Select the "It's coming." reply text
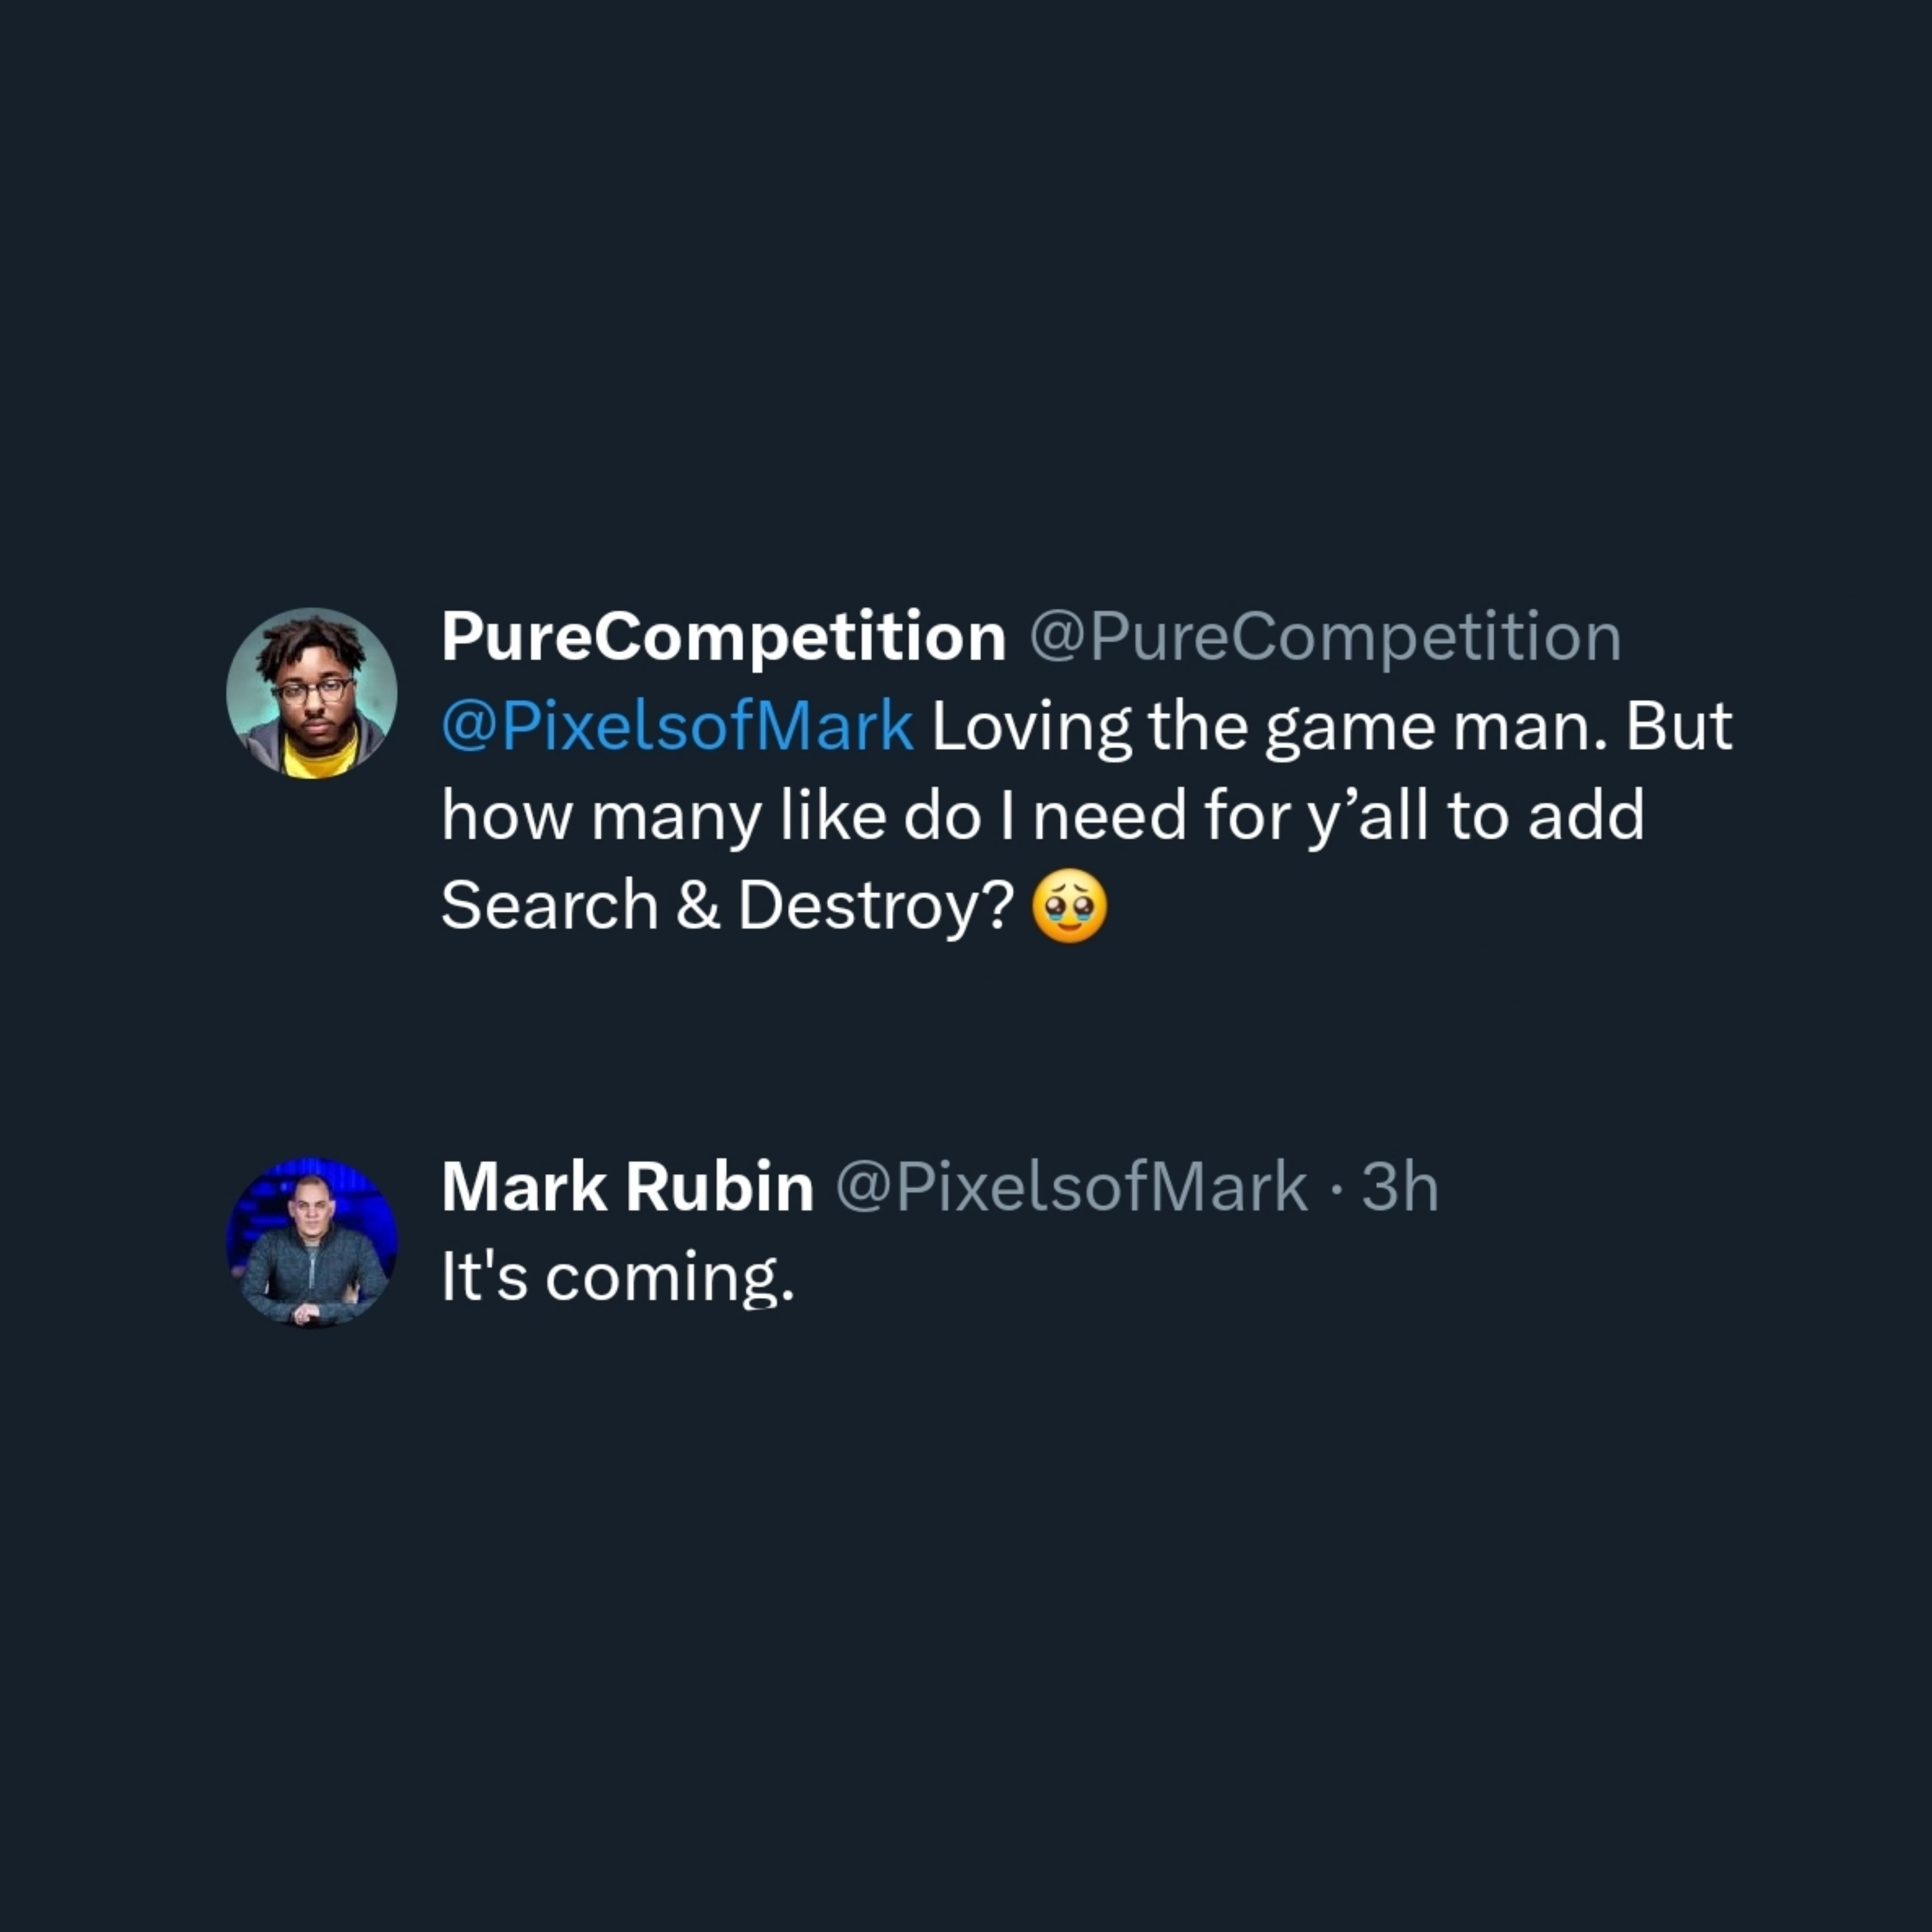 [x=617, y=1277]
